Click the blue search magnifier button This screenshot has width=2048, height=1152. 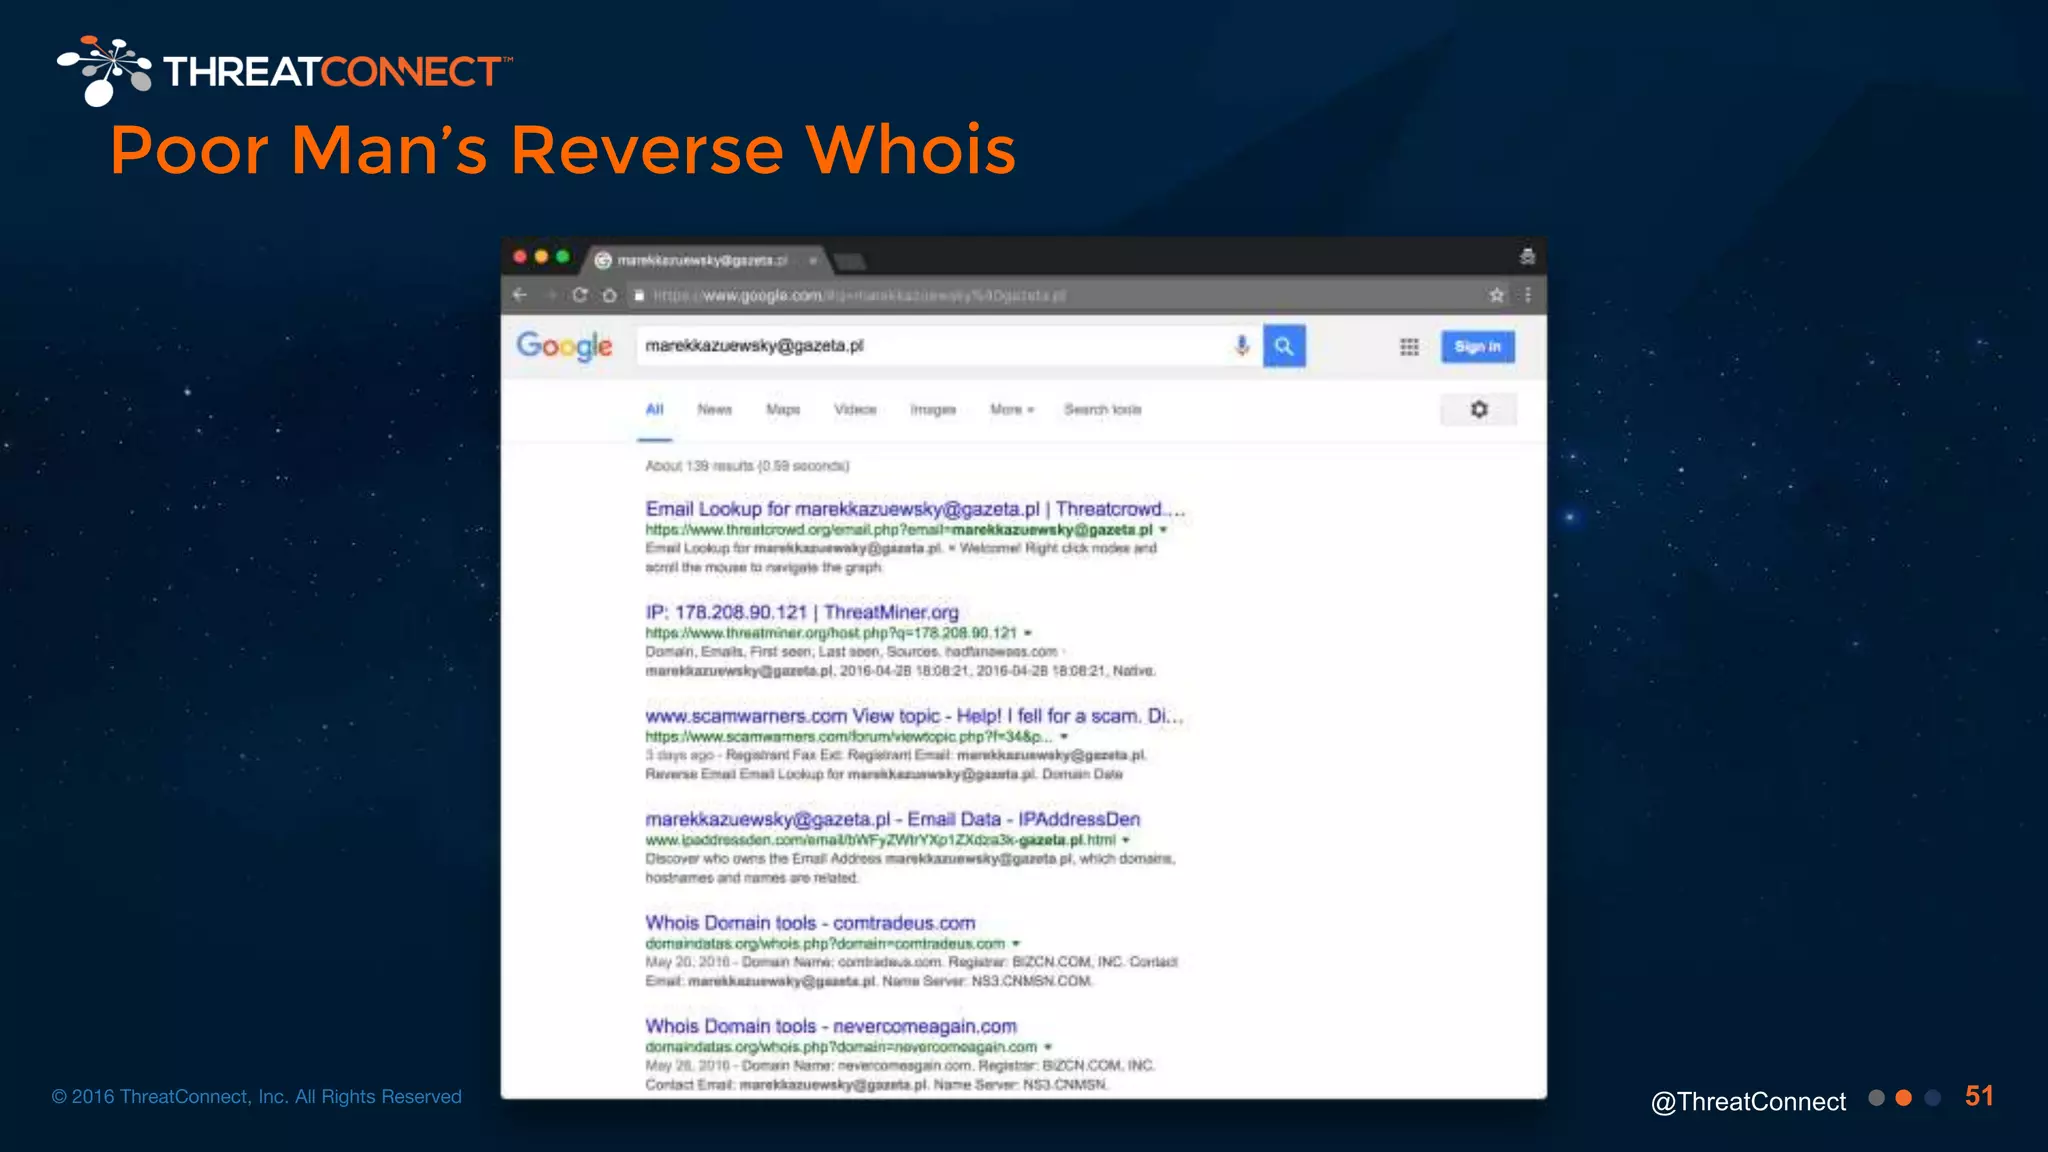coord(1284,347)
